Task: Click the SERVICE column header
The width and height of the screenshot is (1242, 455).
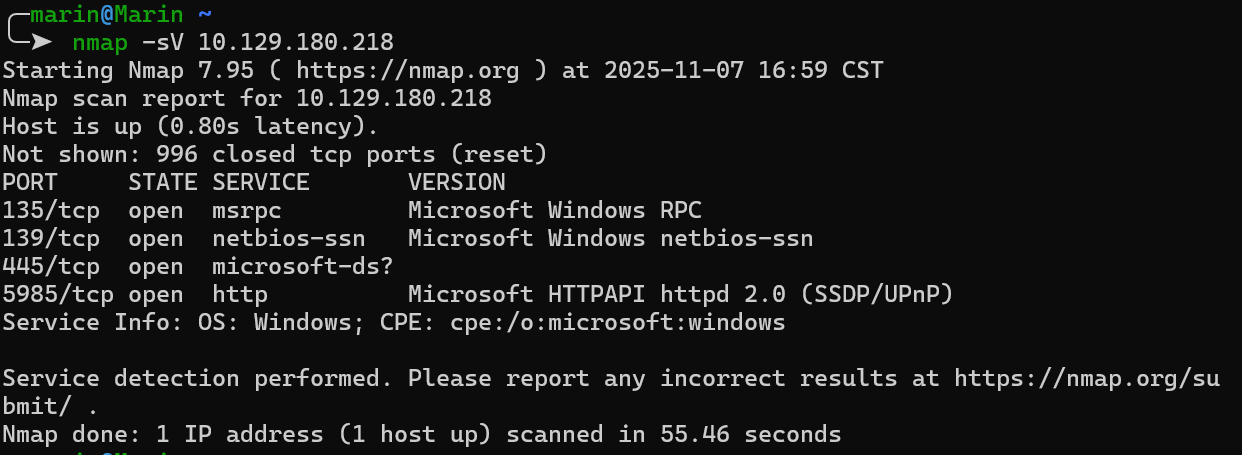Action: coord(261,183)
